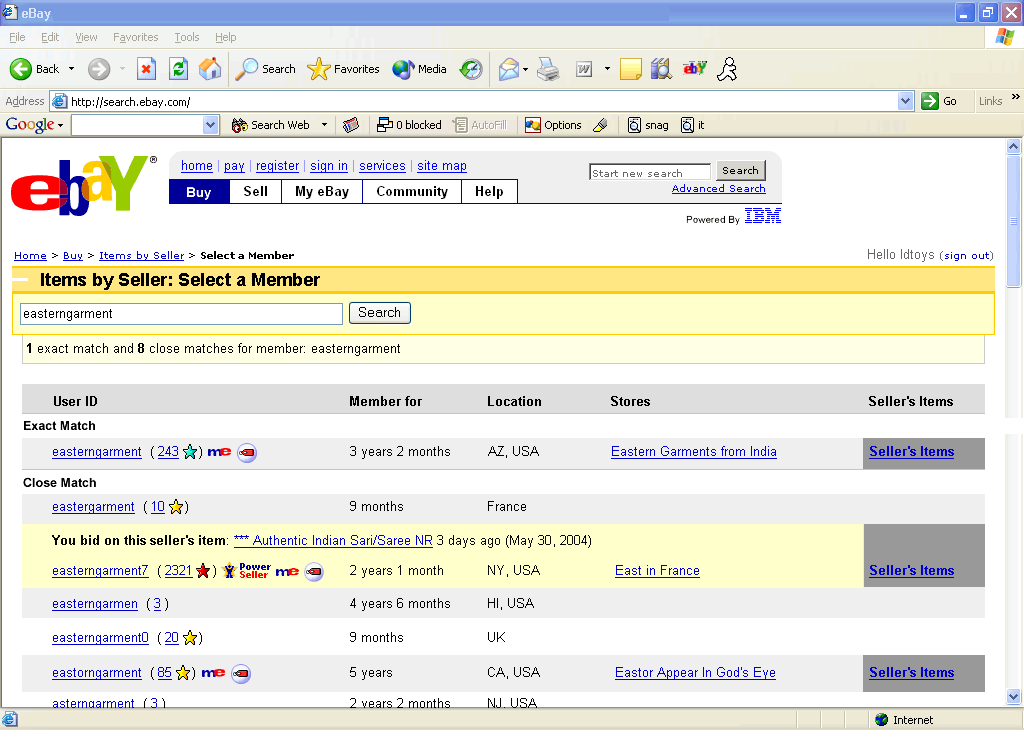
Task: Open the Tools menu
Action: [x=187, y=37]
